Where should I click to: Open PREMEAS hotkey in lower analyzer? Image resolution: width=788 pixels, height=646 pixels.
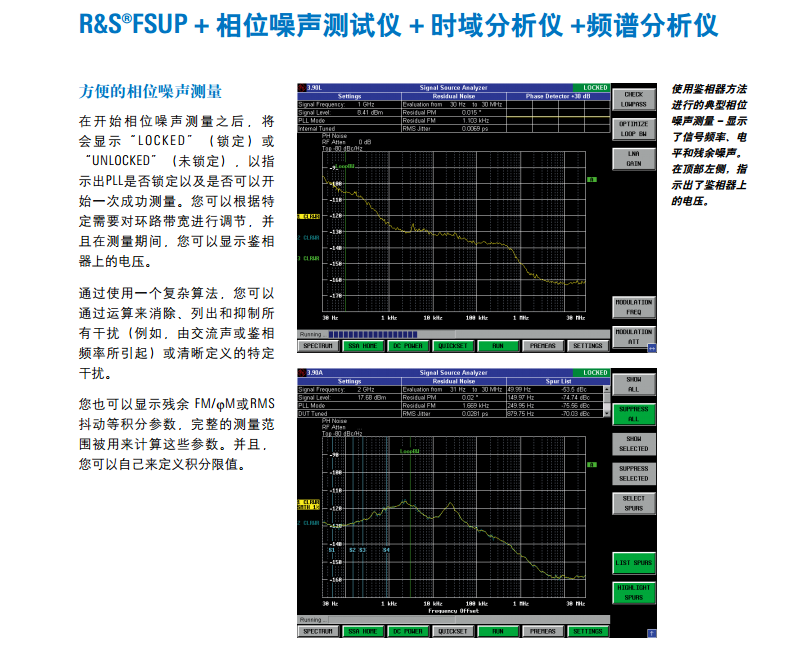coord(543,631)
